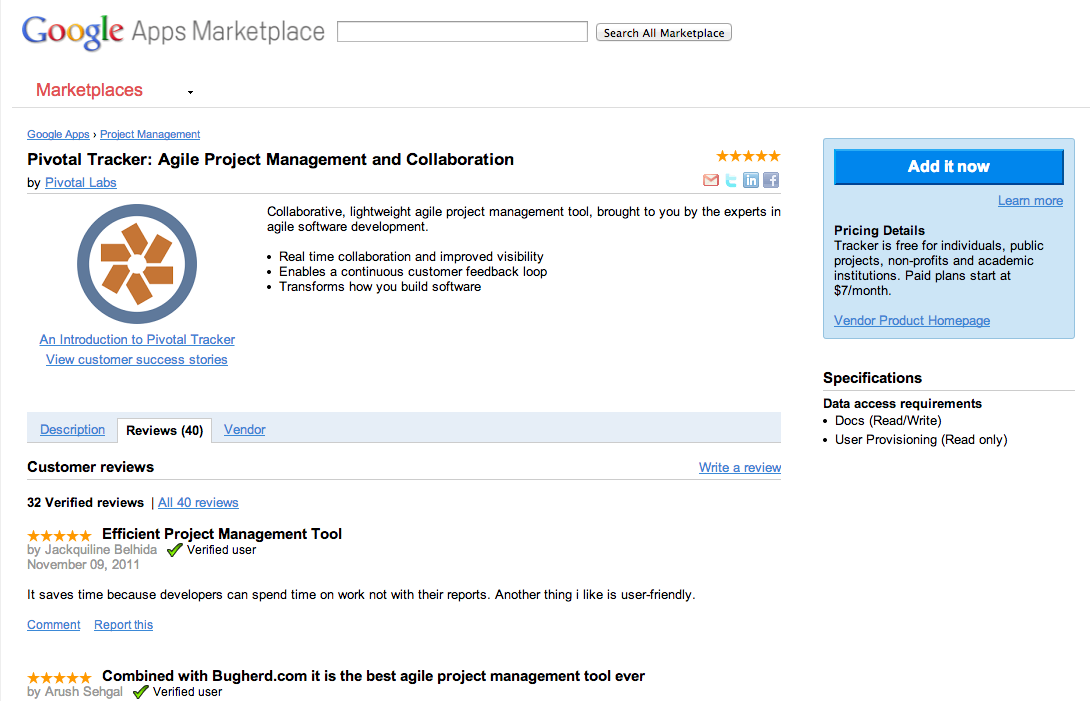Go to Project Management breadcrumb
The image size is (1090, 701).
(x=150, y=134)
